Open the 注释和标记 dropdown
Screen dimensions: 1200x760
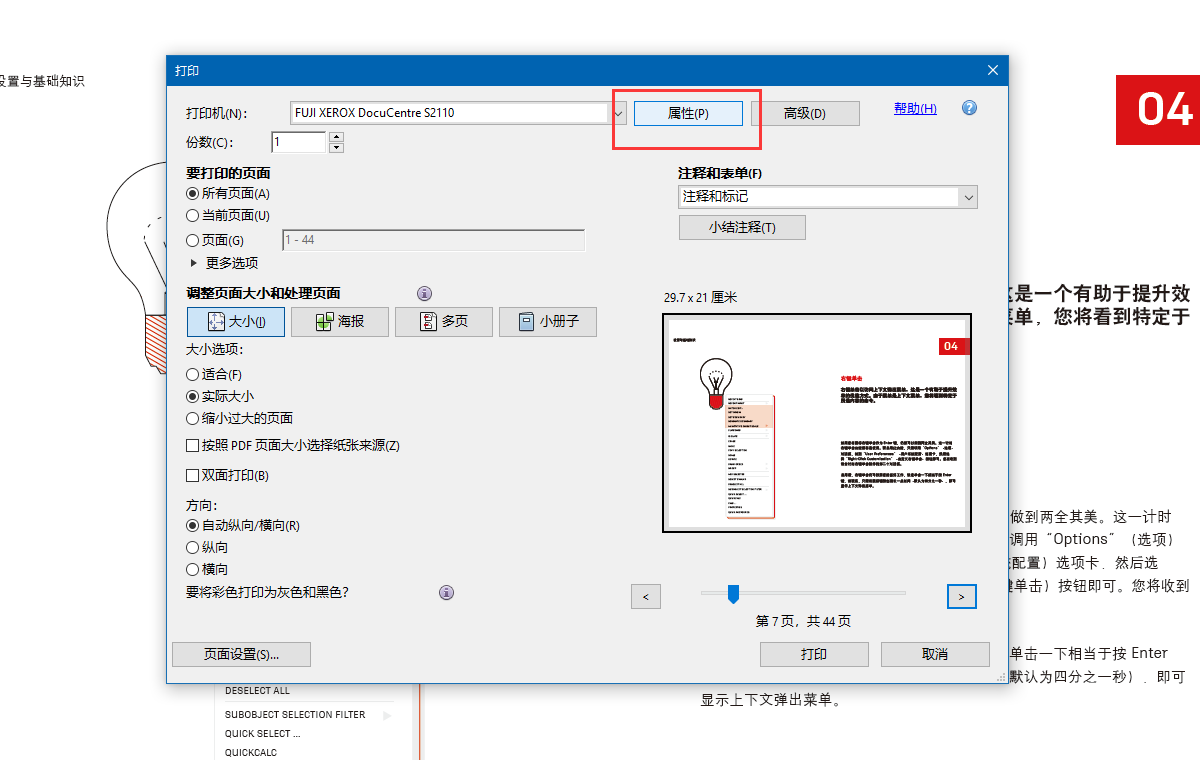[967, 197]
